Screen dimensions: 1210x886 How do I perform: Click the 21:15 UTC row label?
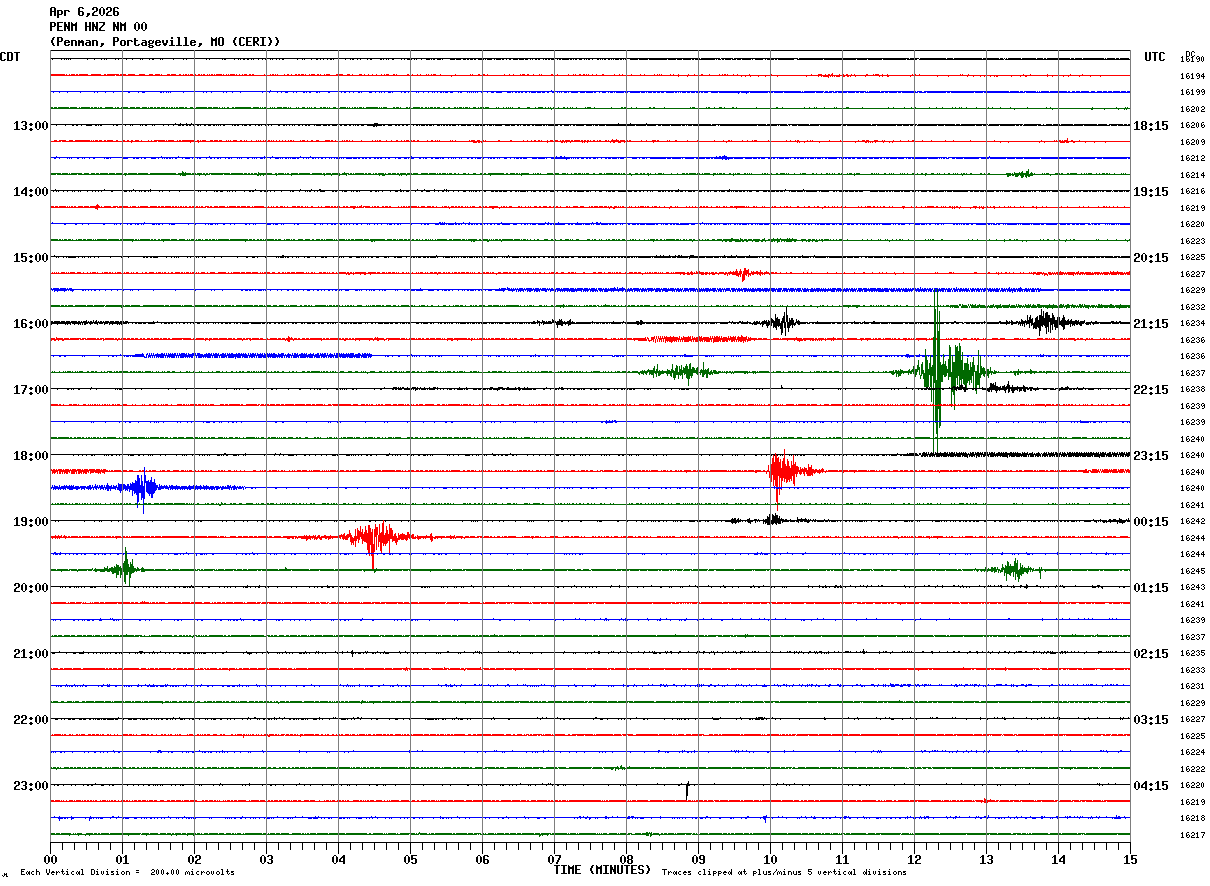point(1151,324)
